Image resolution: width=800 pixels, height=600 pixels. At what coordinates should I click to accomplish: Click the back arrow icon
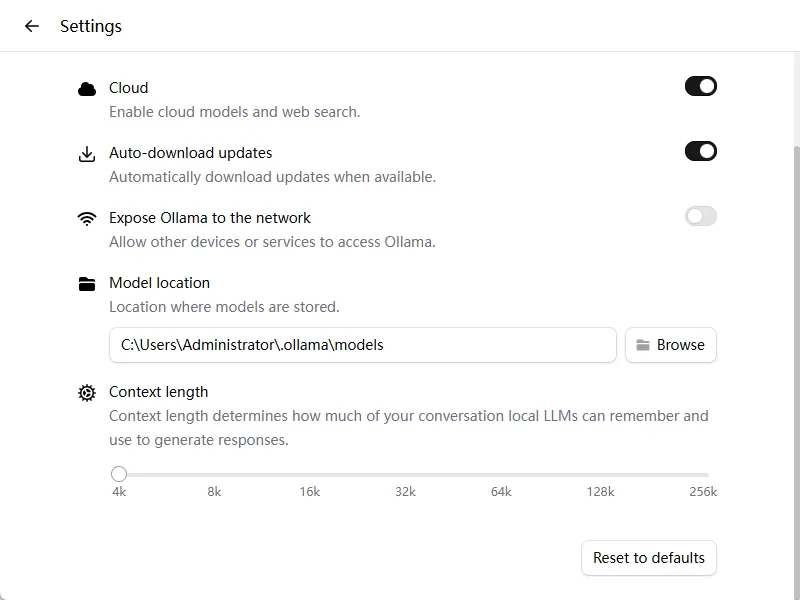pos(32,26)
